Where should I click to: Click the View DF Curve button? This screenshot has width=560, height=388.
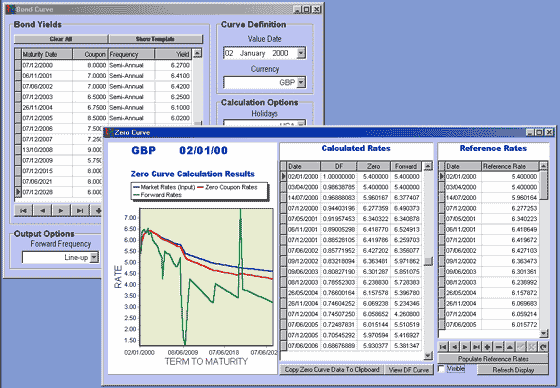point(409,370)
